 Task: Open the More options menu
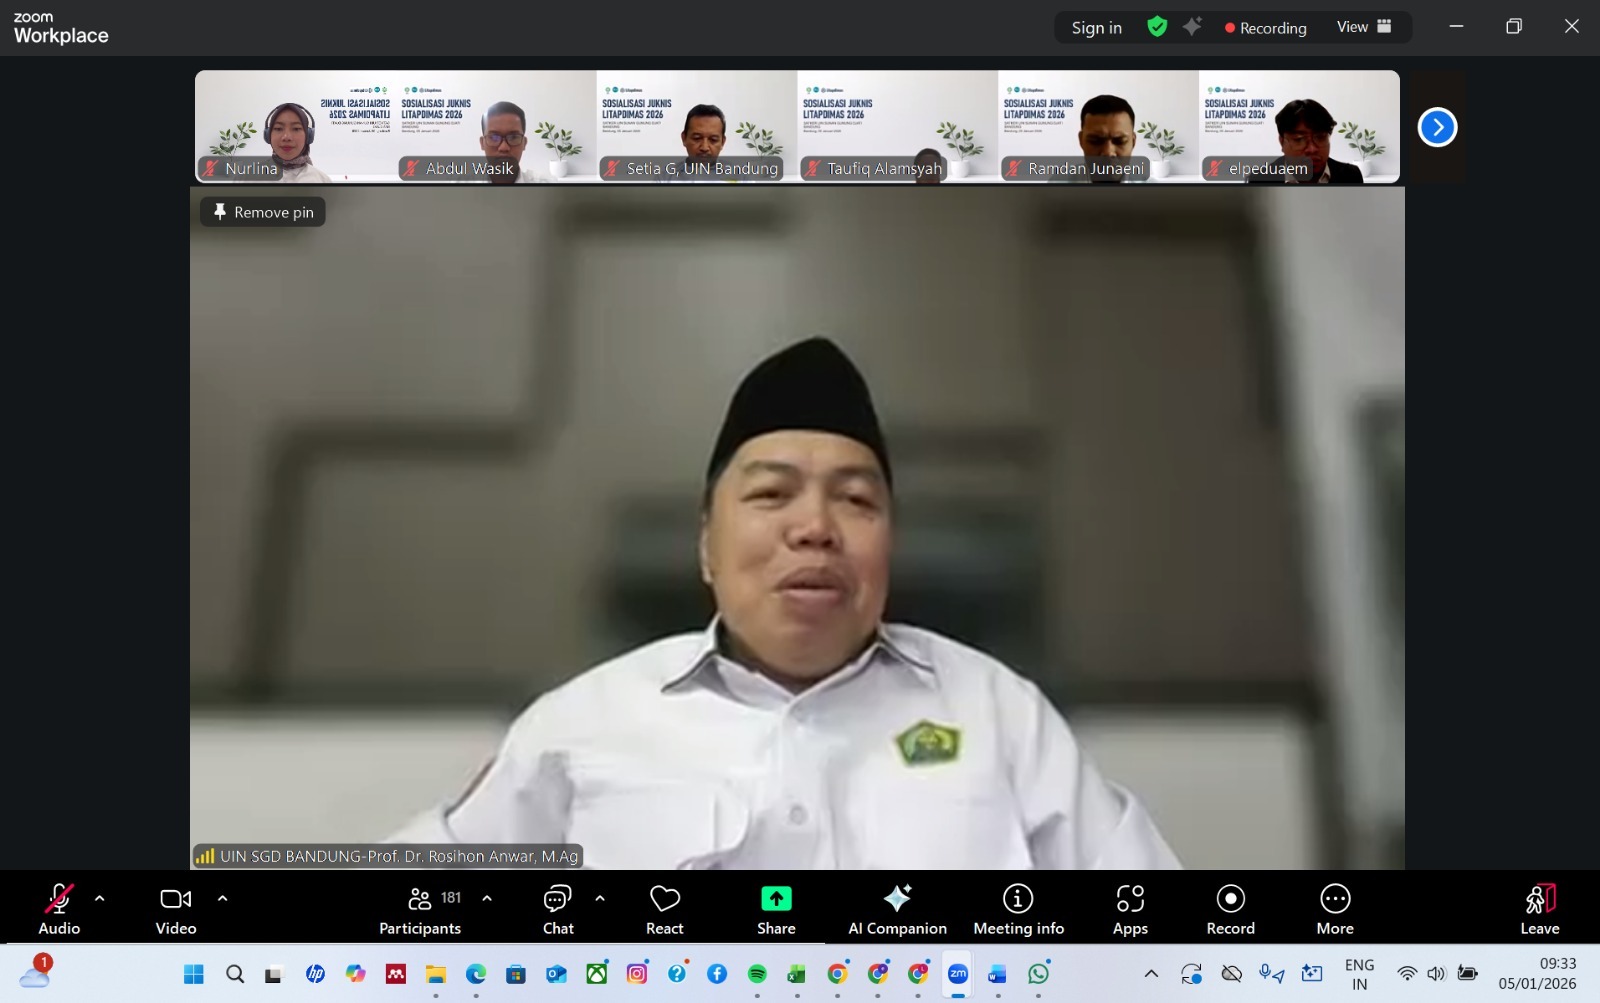[x=1335, y=909]
